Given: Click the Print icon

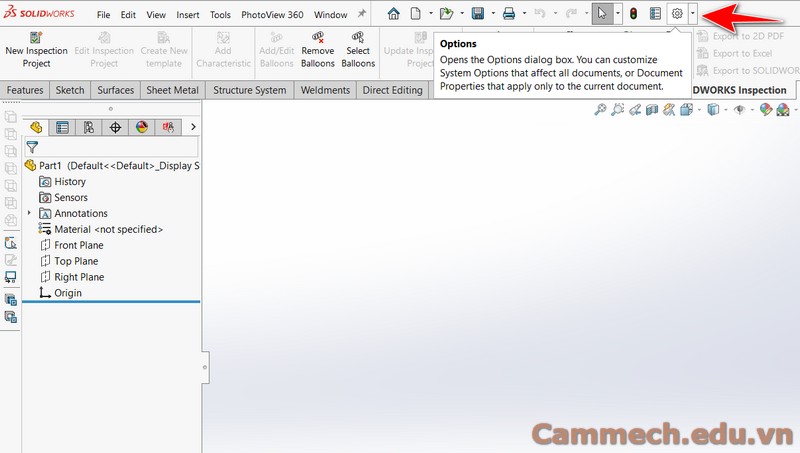Looking at the screenshot, I should coord(509,14).
